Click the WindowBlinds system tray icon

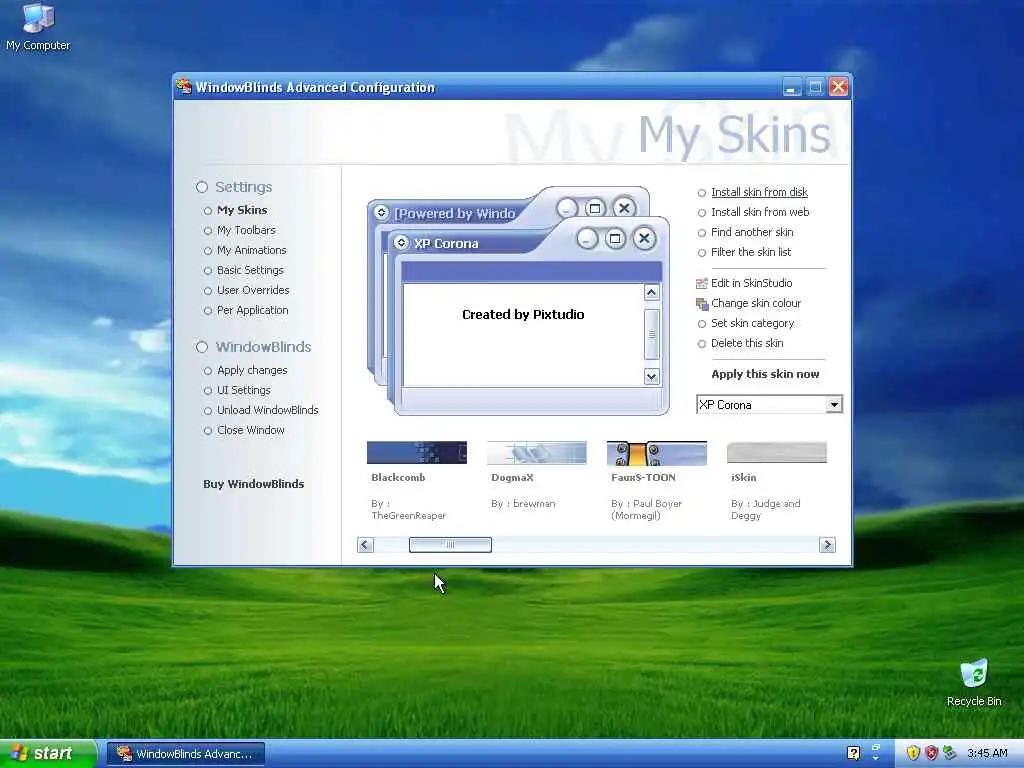(950, 753)
